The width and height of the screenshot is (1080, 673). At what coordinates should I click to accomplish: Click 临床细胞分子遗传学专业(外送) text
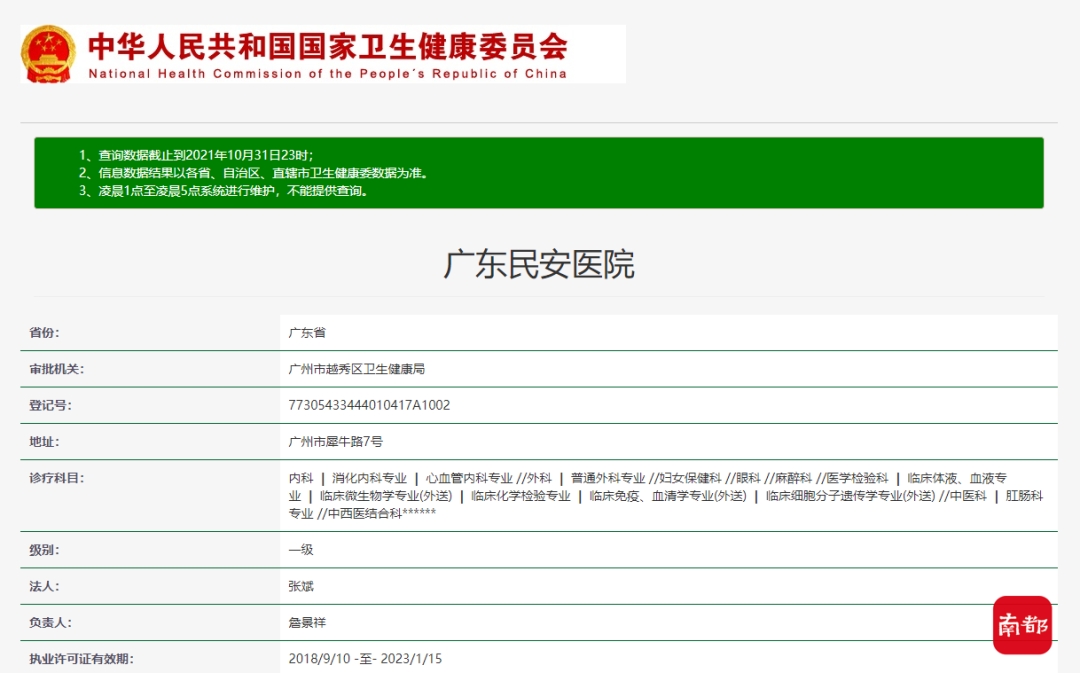coord(851,496)
